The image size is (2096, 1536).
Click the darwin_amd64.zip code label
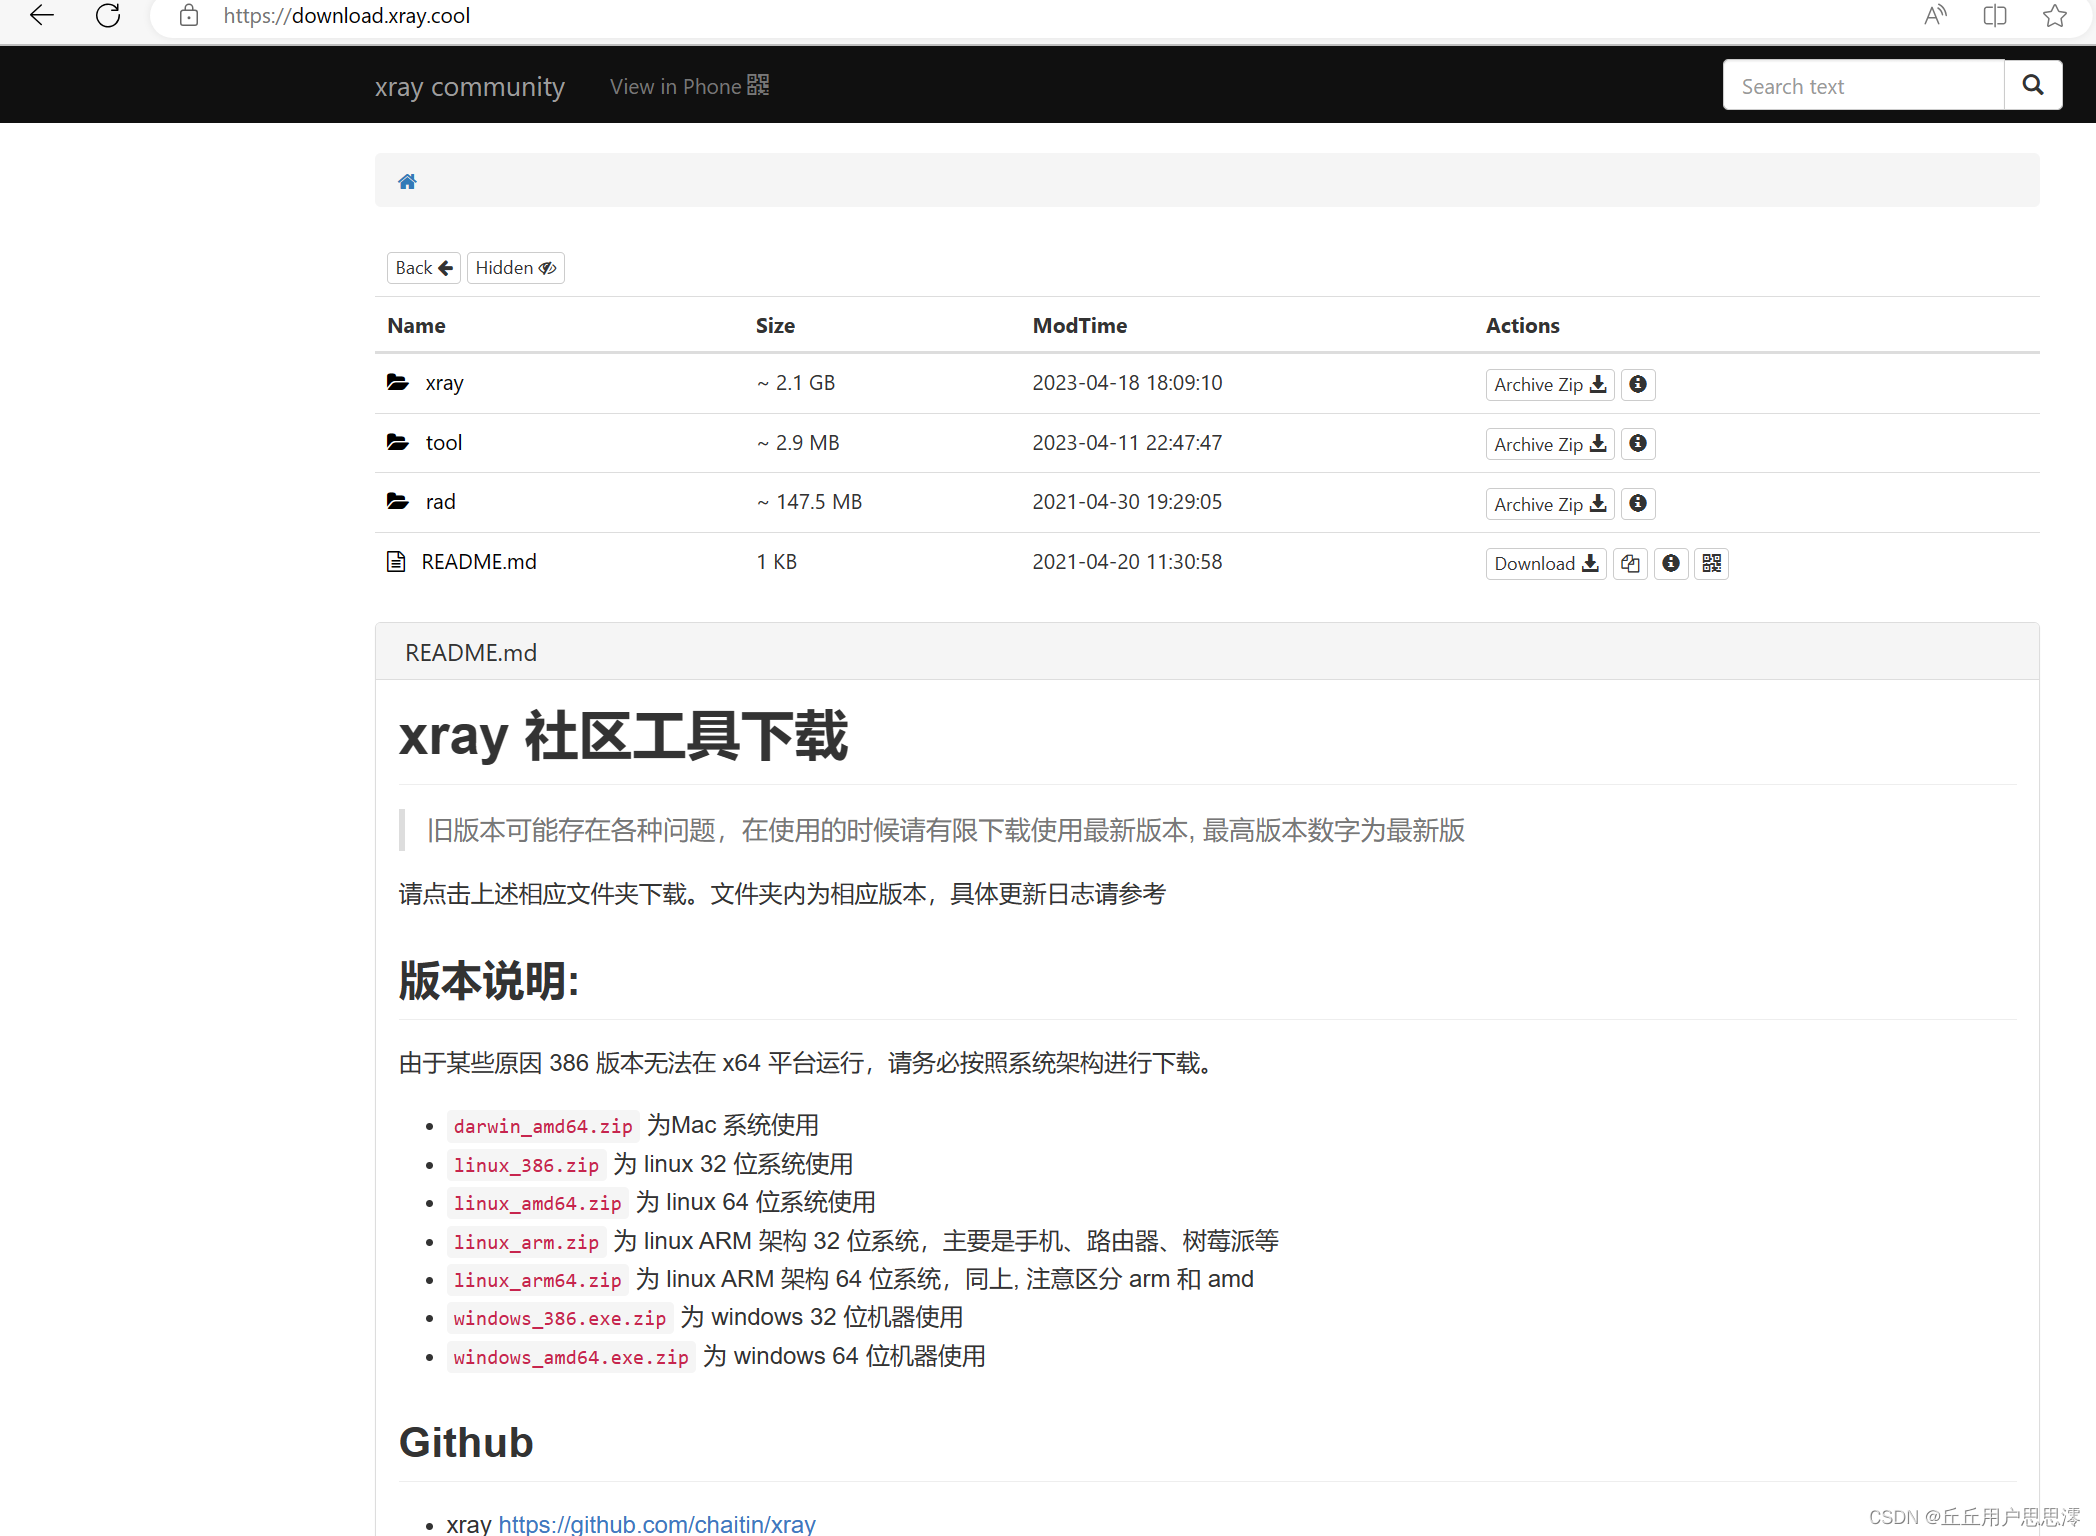coord(543,1126)
